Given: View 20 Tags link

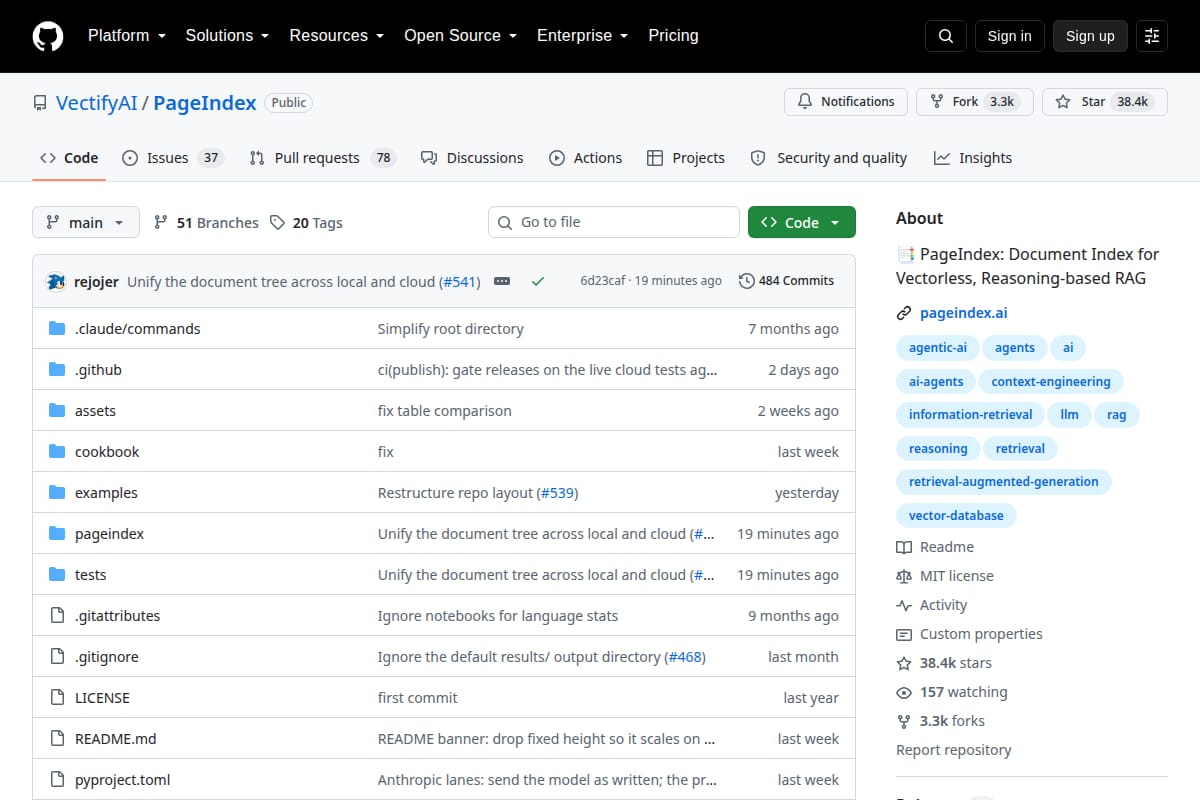Looking at the screenshot, I should 306,223.
